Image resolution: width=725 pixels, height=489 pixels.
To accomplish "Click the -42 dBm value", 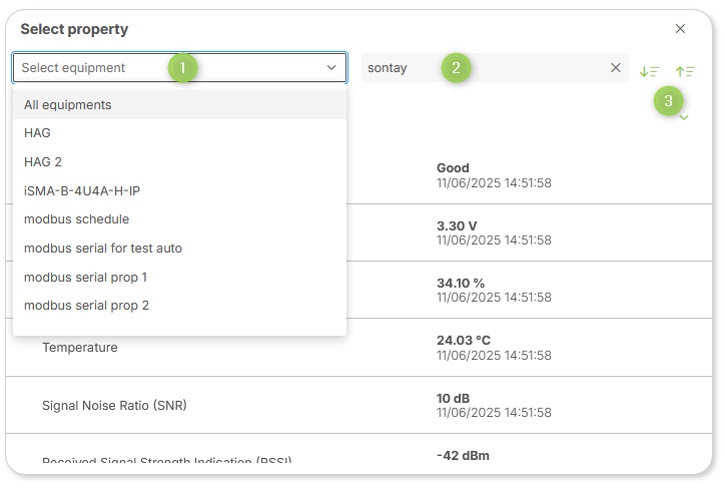I will [x=463, y=456].
